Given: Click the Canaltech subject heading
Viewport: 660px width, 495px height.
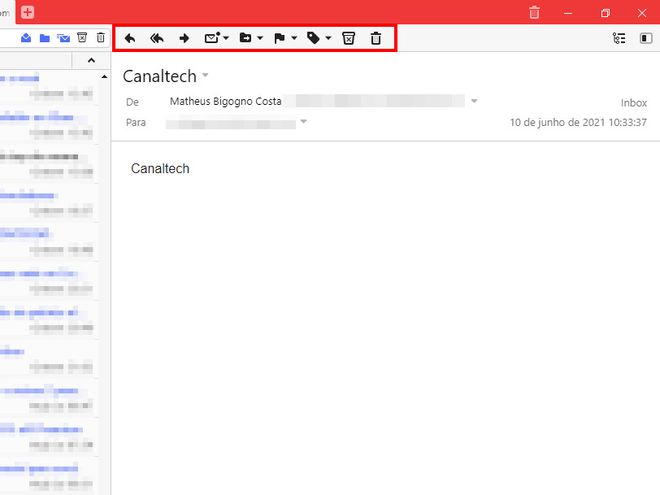Looking at the screenshot, I should [x=160, y=76].
